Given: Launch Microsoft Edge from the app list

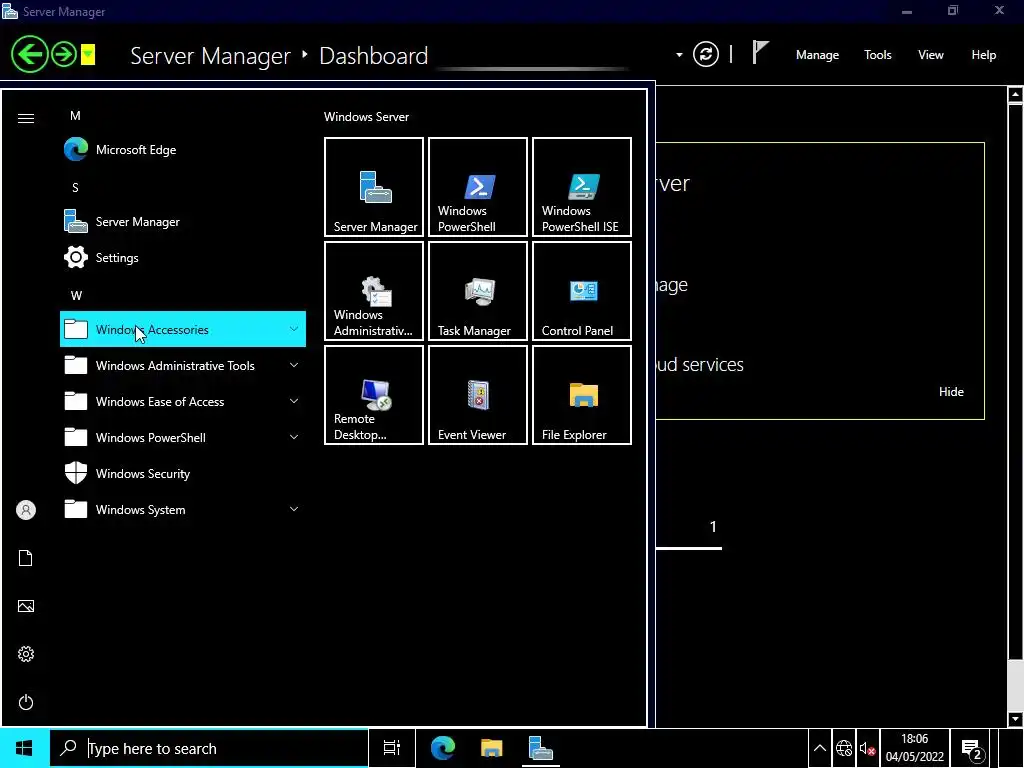Looking at the screenshot, I should point(183,150).
